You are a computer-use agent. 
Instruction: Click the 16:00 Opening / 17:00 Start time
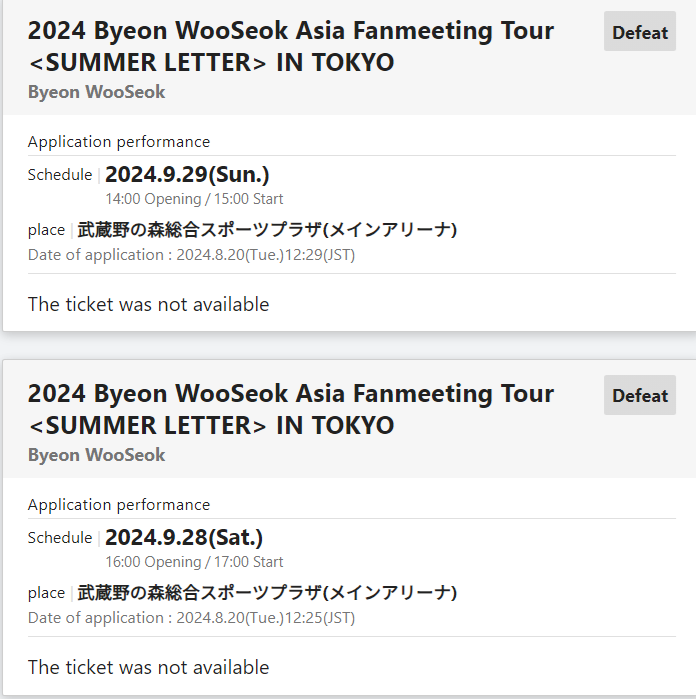coord(194,562)
